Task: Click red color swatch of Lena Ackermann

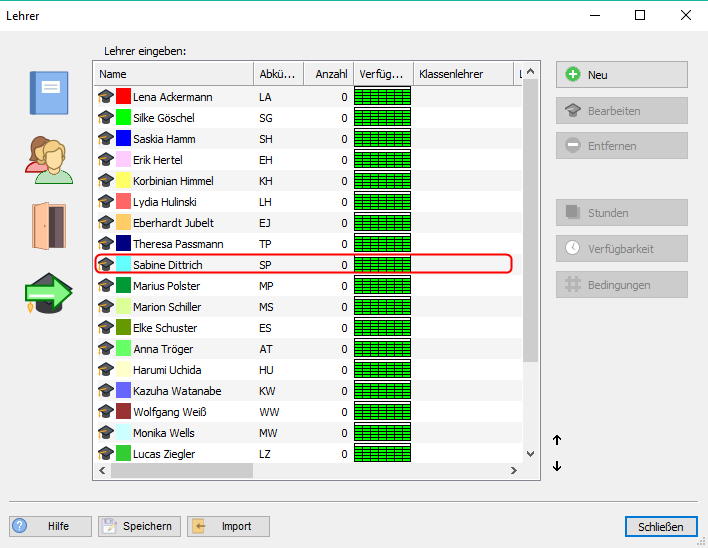Action: [x=123, y=97]
